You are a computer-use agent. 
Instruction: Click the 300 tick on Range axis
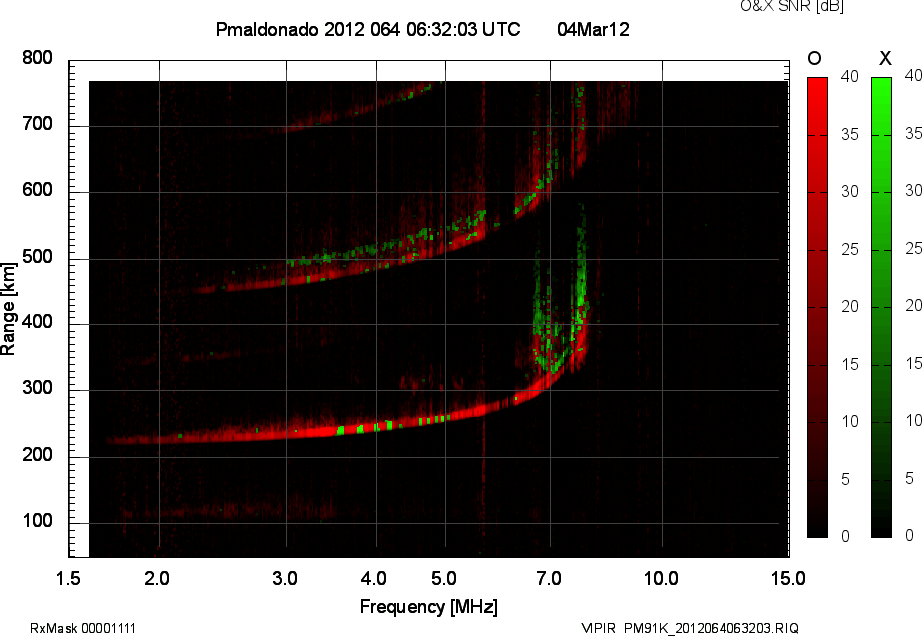click(x=37, y=388)
